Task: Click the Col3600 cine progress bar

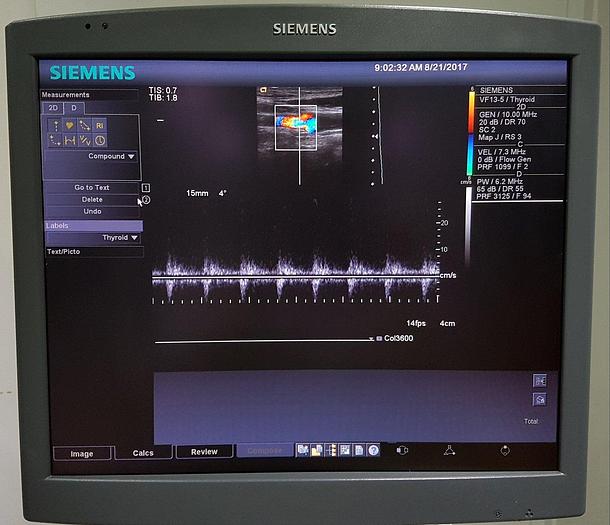Action: (x=264, y=341)
